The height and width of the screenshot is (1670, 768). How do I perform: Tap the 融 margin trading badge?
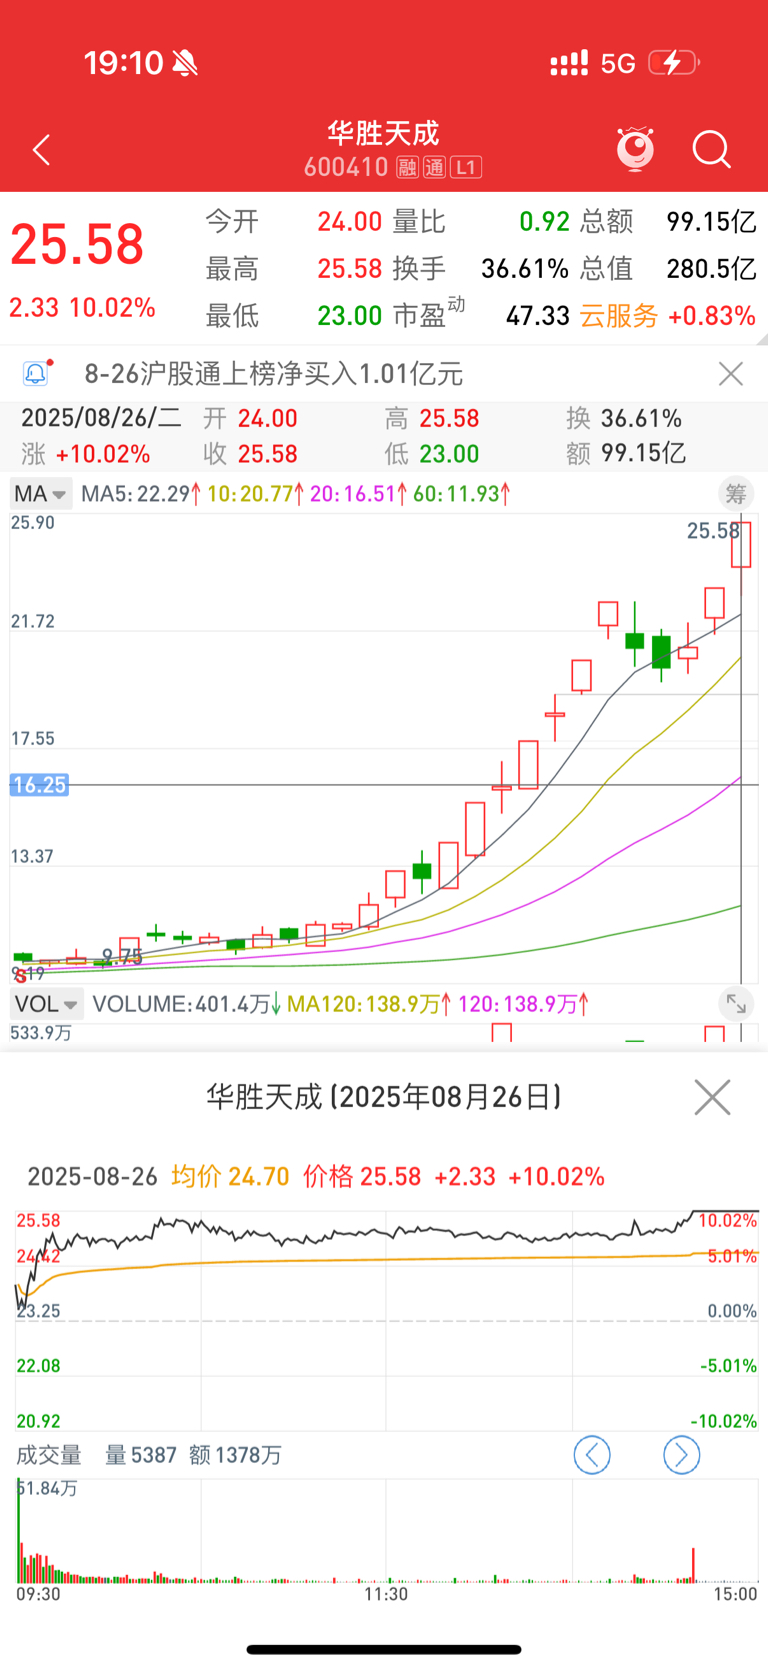[407, 167]
